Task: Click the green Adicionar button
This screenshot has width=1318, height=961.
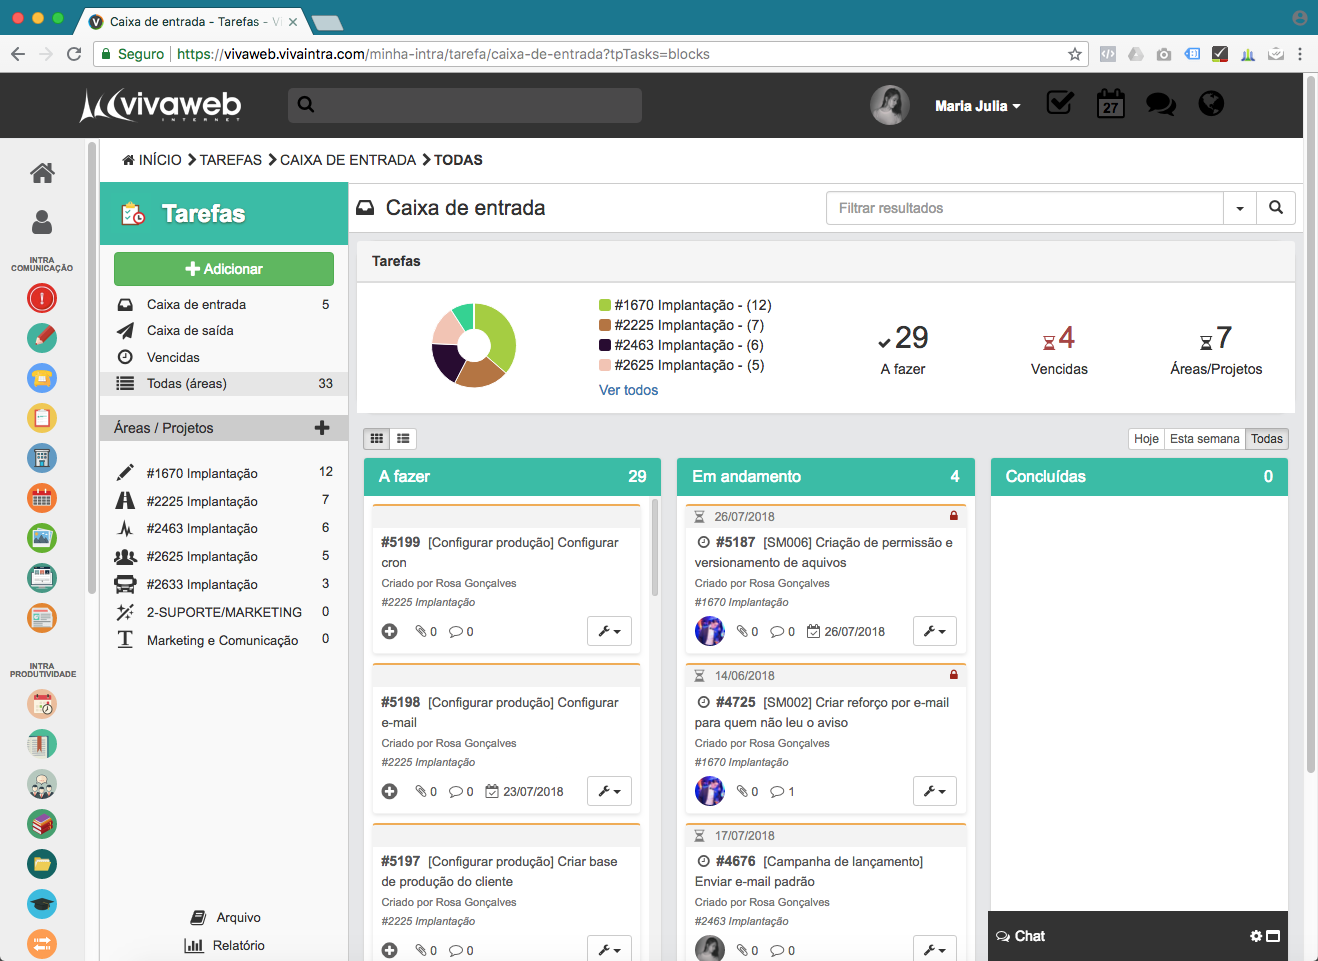Action: click(x=224, y=269)
